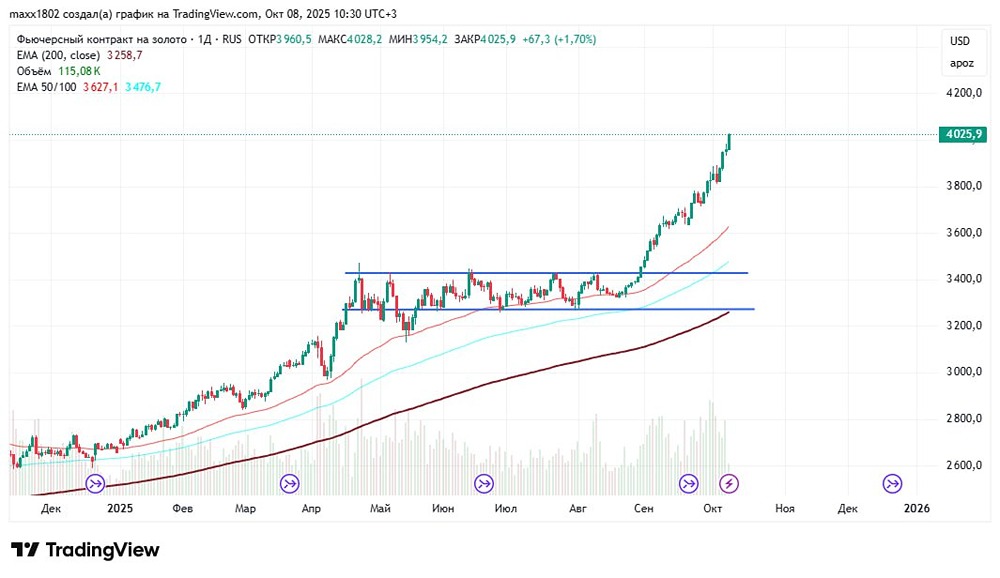Click the TradingView logo

(85, 550)
